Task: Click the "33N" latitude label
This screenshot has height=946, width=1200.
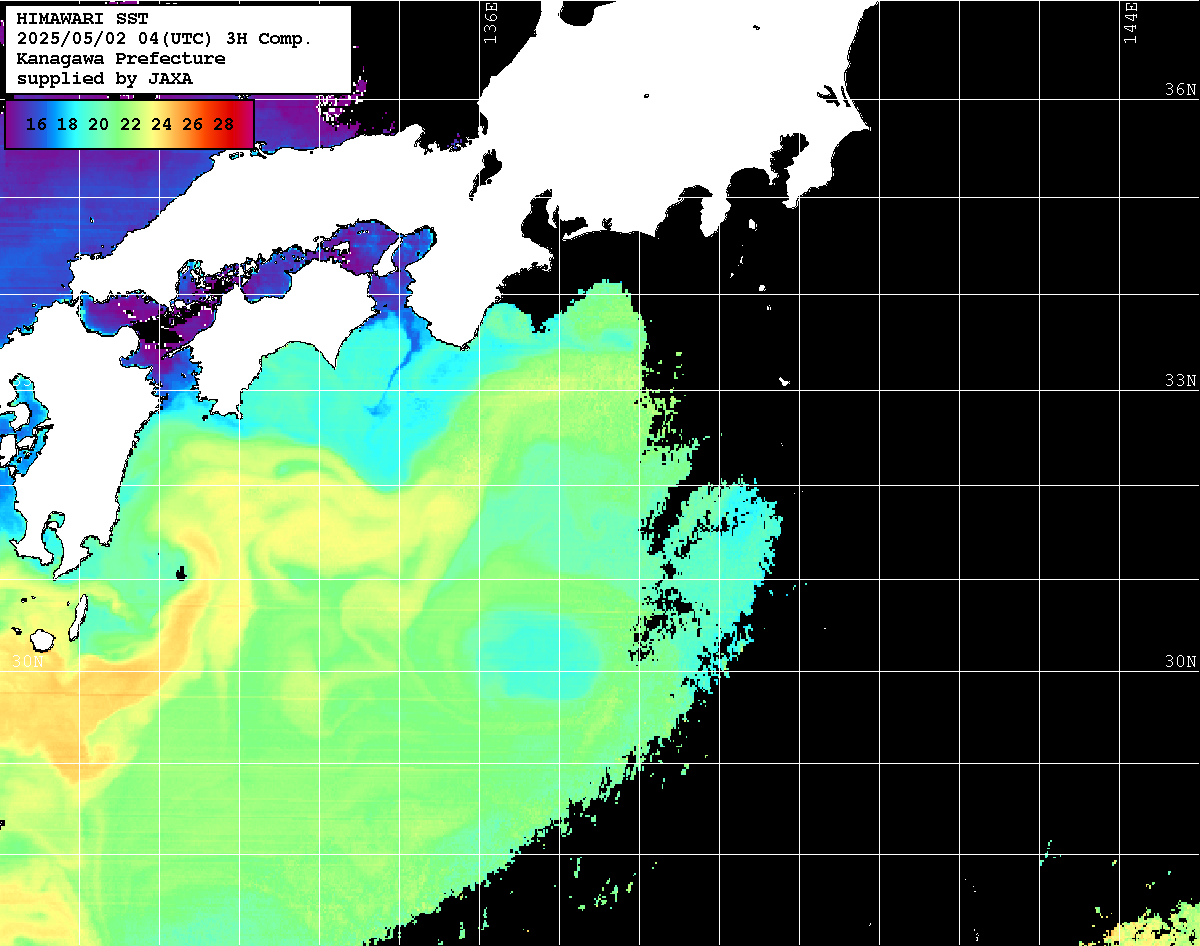Action: tap(1181, 381)
